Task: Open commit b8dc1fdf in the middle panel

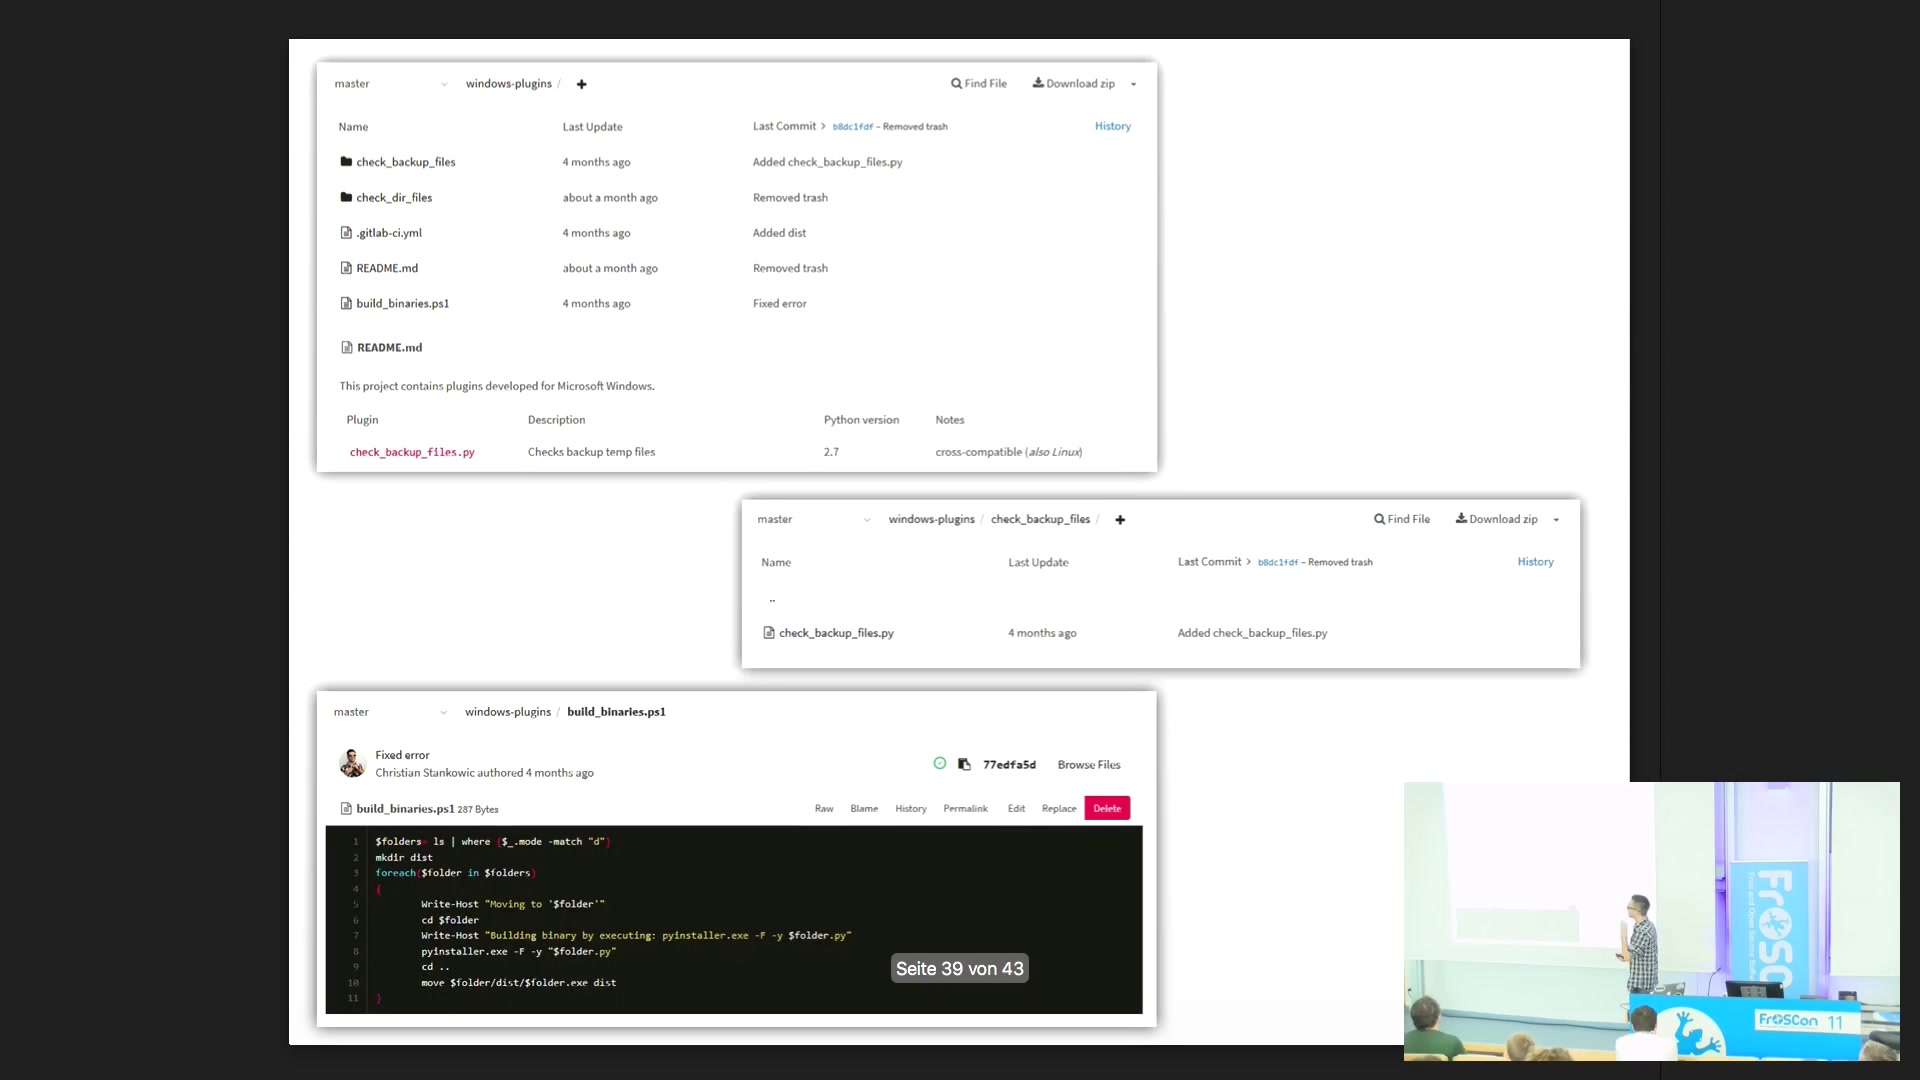Action: pyautogui.click(x=1277, y=563)
